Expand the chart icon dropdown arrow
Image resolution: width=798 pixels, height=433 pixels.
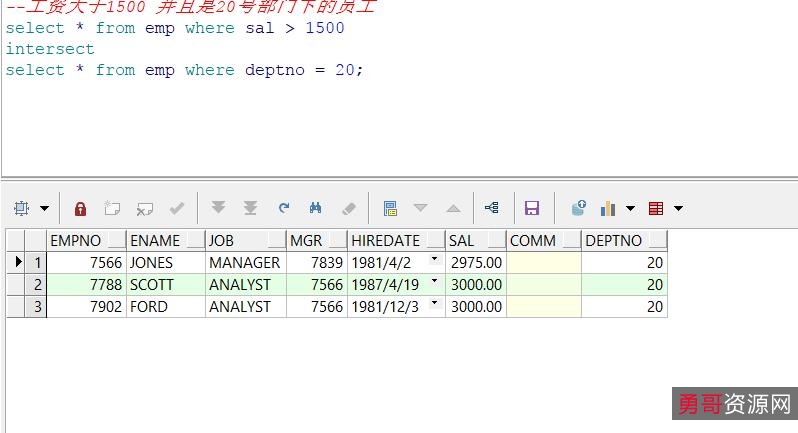click(630, 209)
